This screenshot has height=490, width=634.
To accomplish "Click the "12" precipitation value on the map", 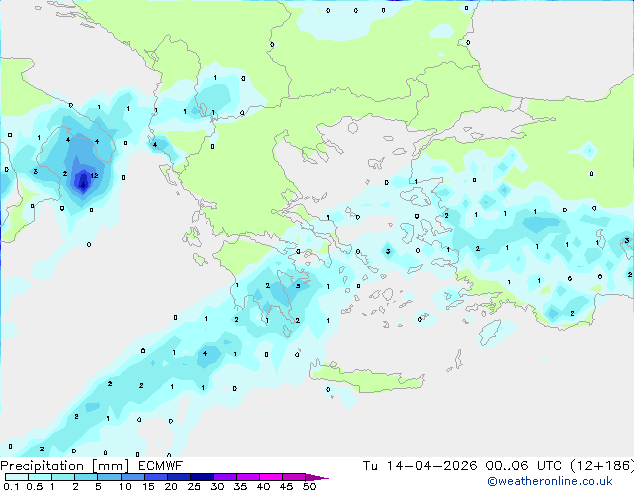I will [94, 175].
